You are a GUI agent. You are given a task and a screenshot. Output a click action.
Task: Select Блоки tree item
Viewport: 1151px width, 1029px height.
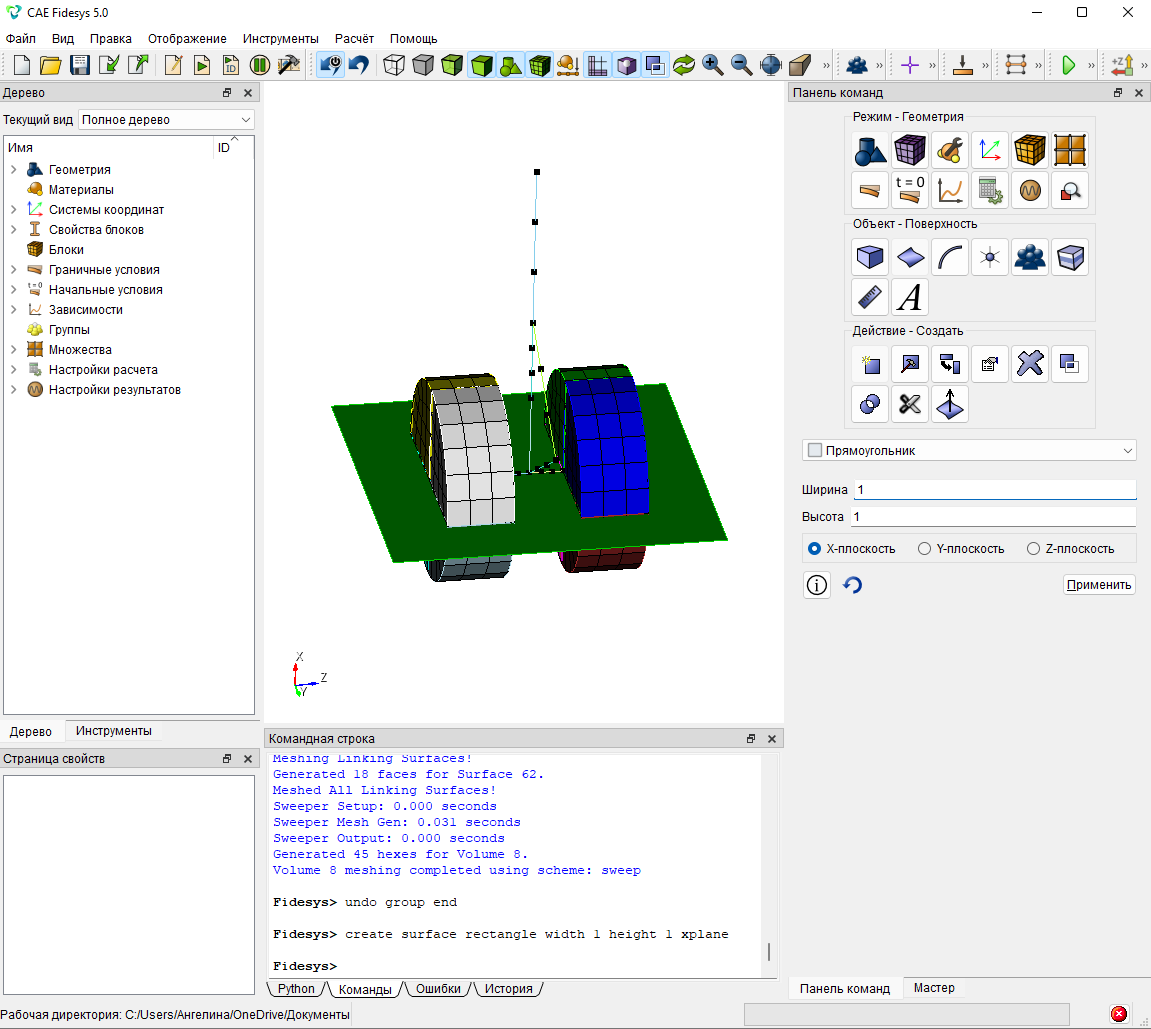point(66,250)
